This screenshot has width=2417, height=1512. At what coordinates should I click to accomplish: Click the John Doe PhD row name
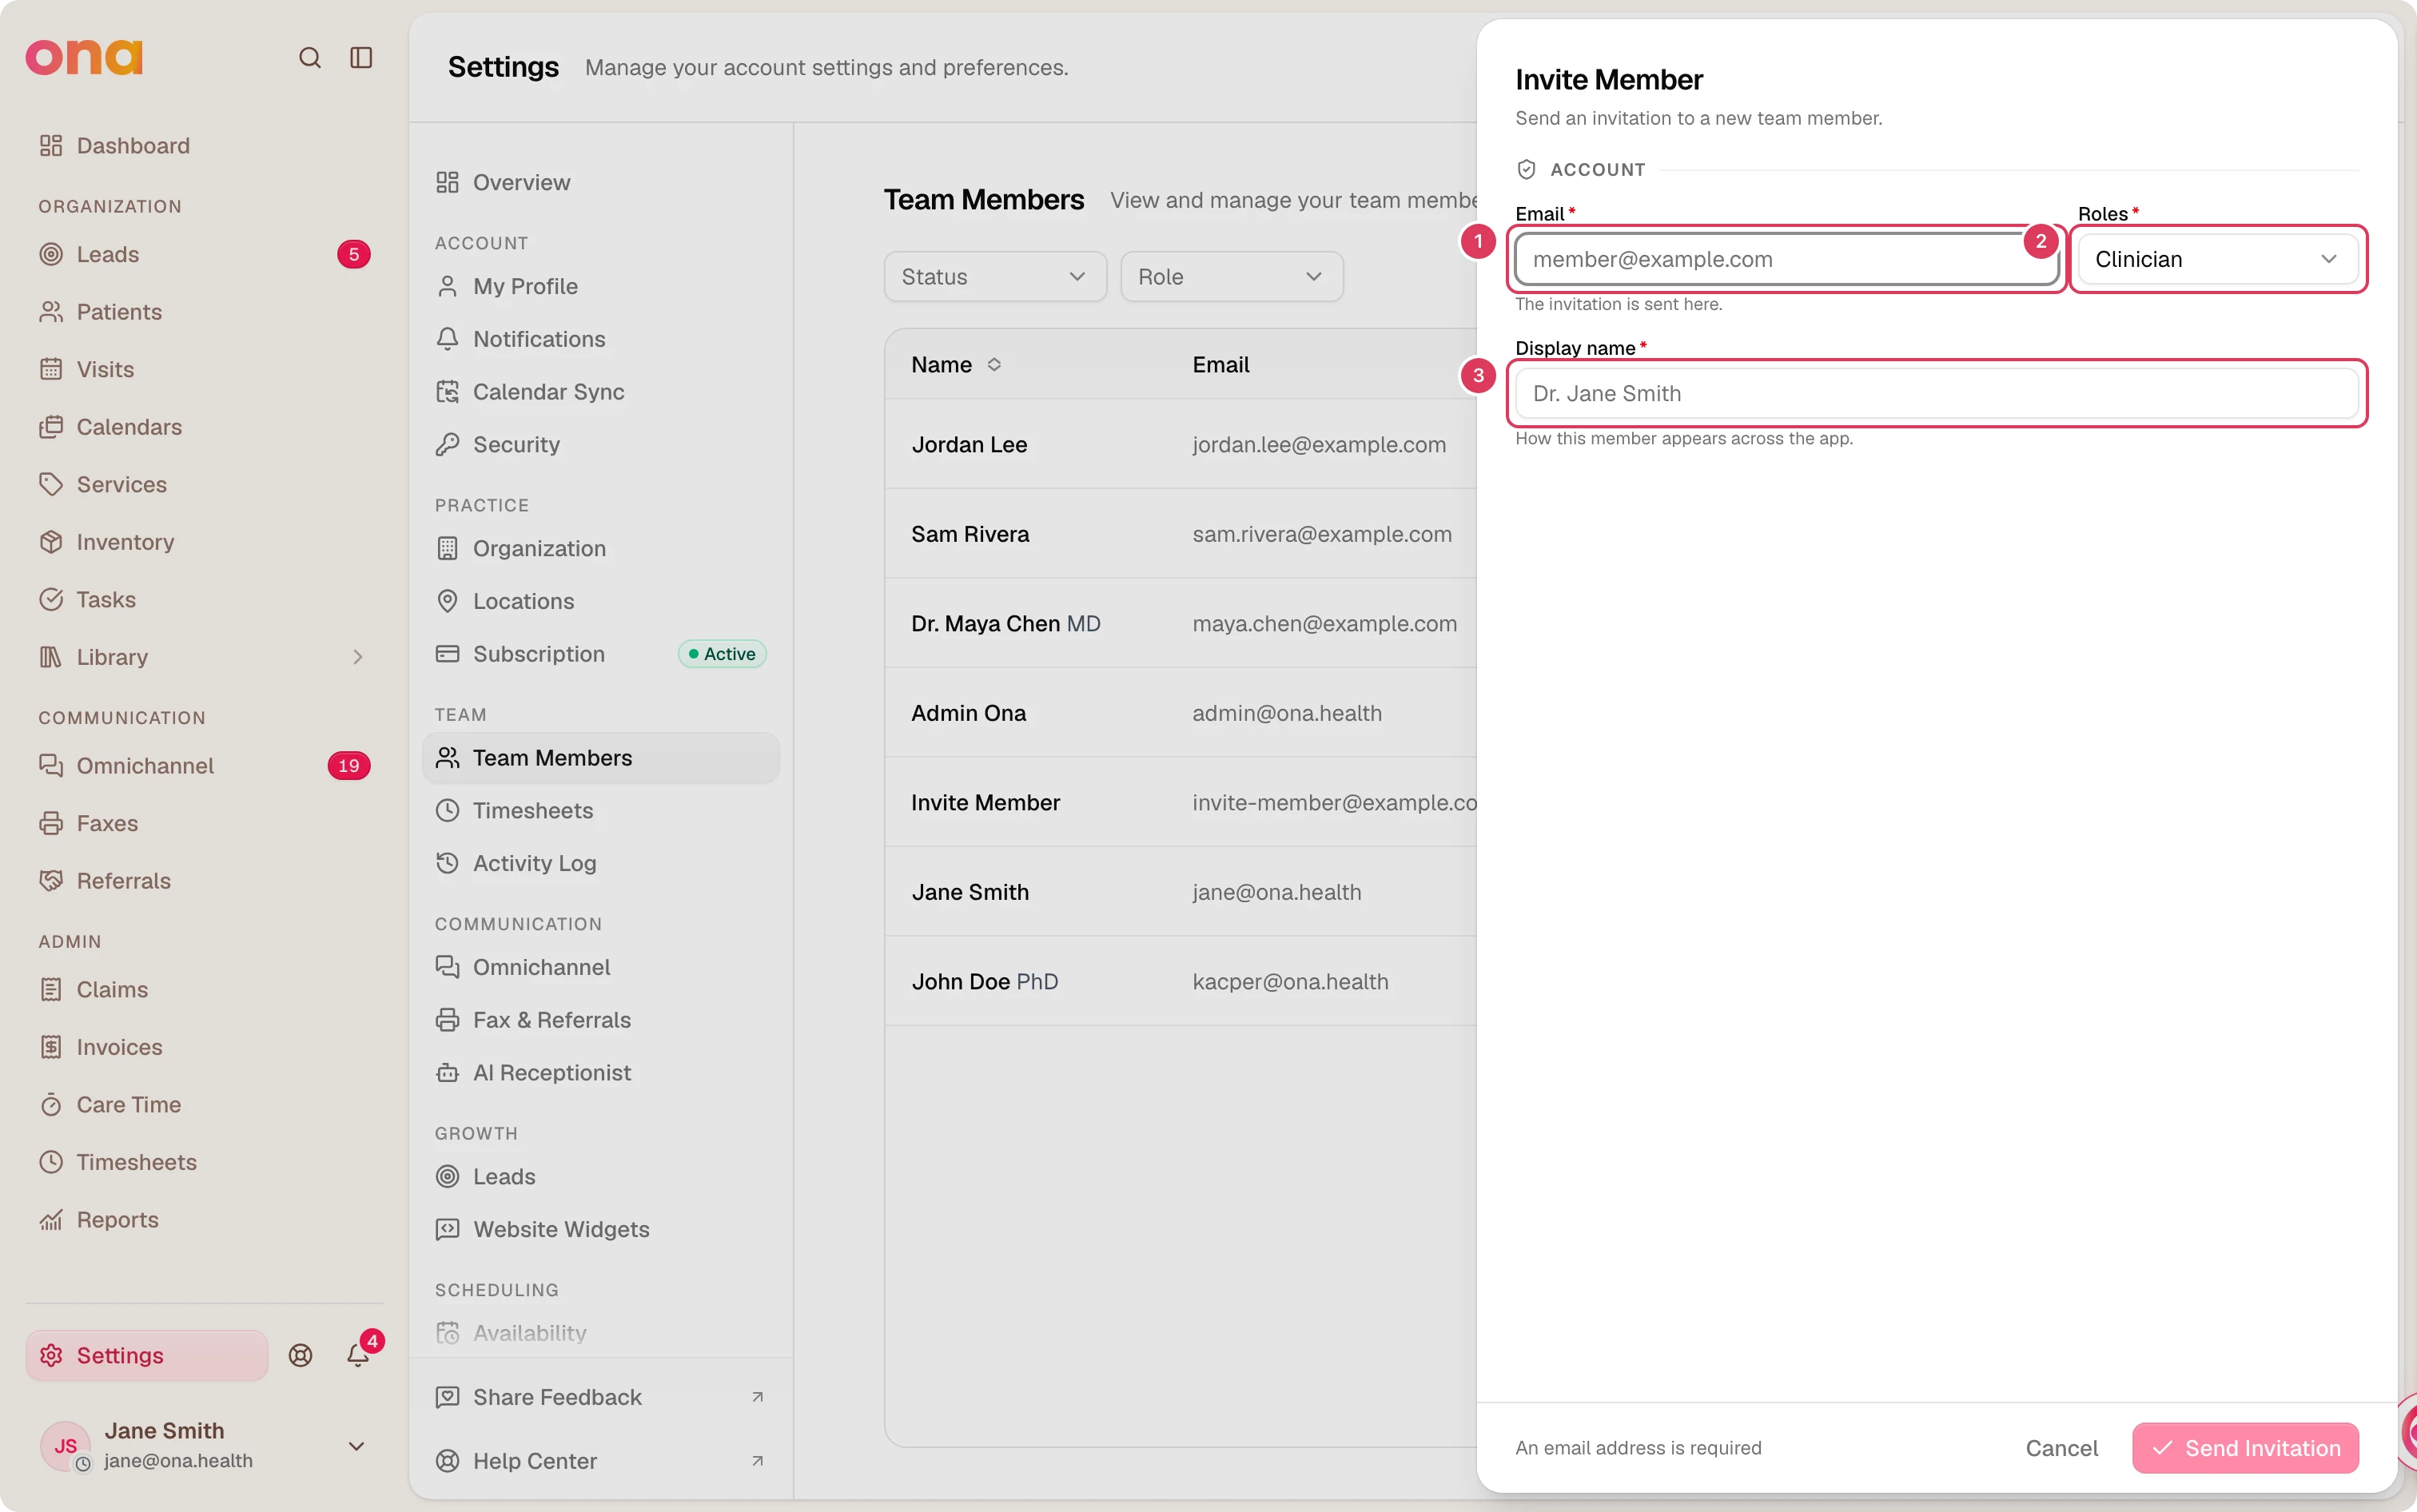click(x=984, y=982)
